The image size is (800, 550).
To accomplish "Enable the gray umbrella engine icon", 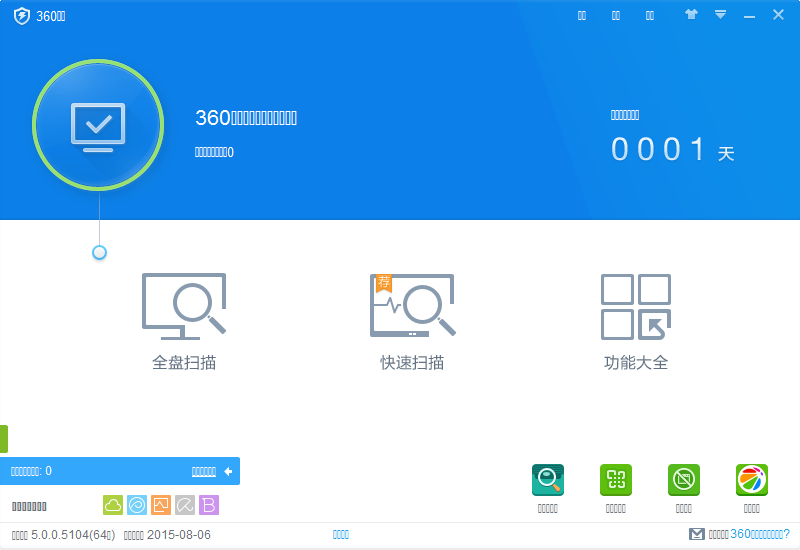I will click(185, 505).
